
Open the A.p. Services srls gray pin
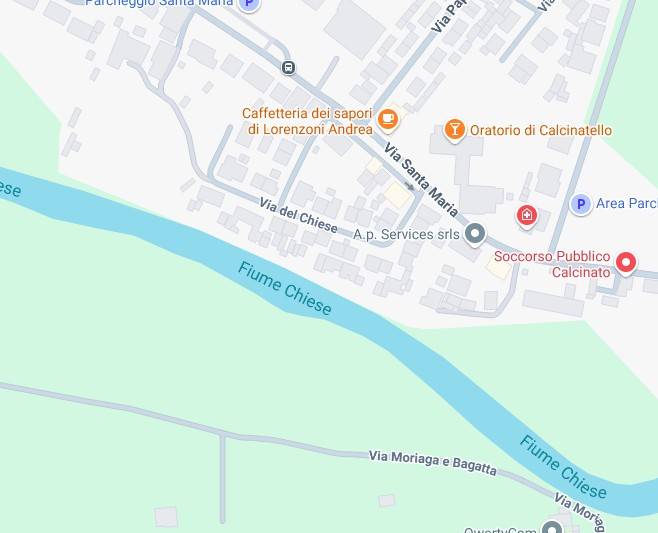point(475,233)
